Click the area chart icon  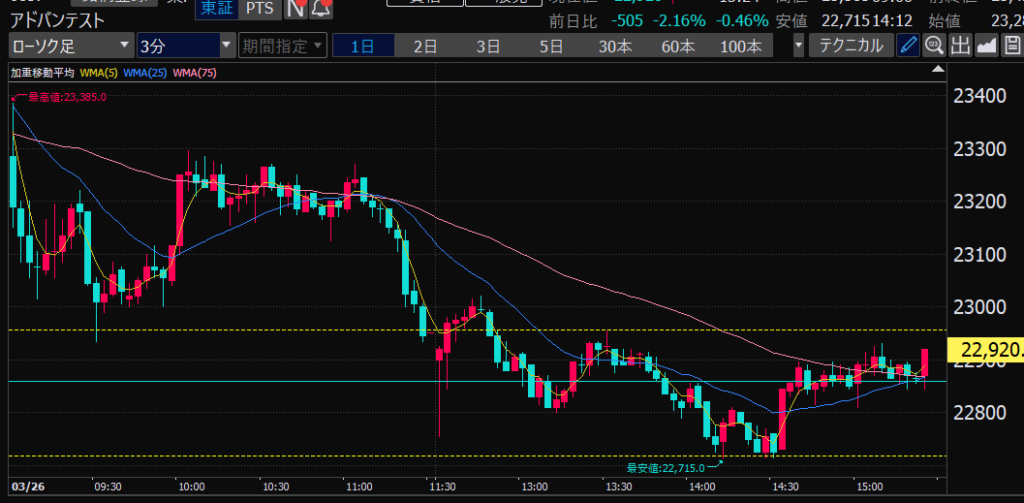coord(986,45)
